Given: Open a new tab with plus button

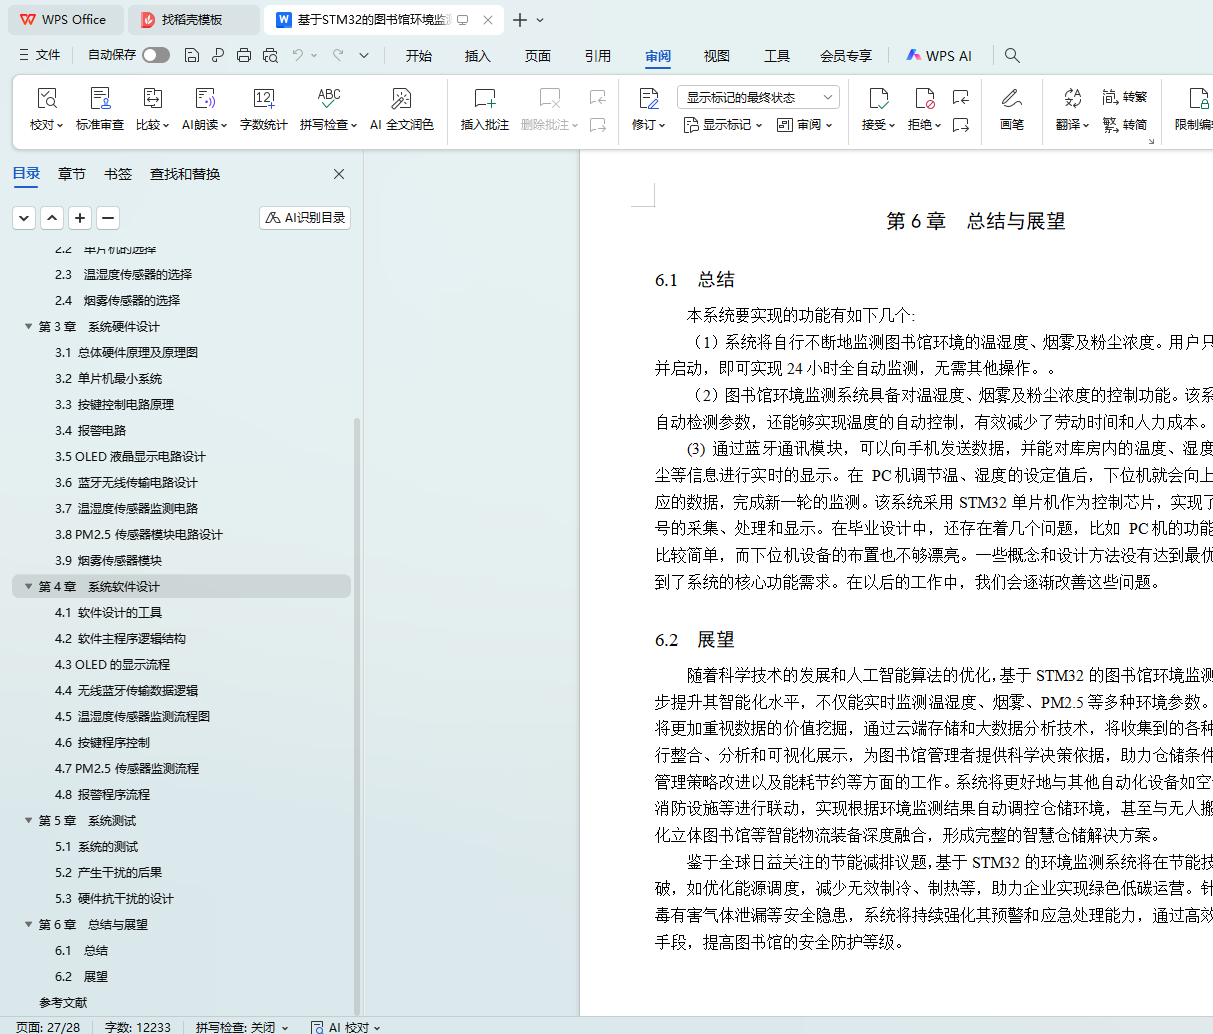Looking at the screenshot, I should (x=519, y=20).
